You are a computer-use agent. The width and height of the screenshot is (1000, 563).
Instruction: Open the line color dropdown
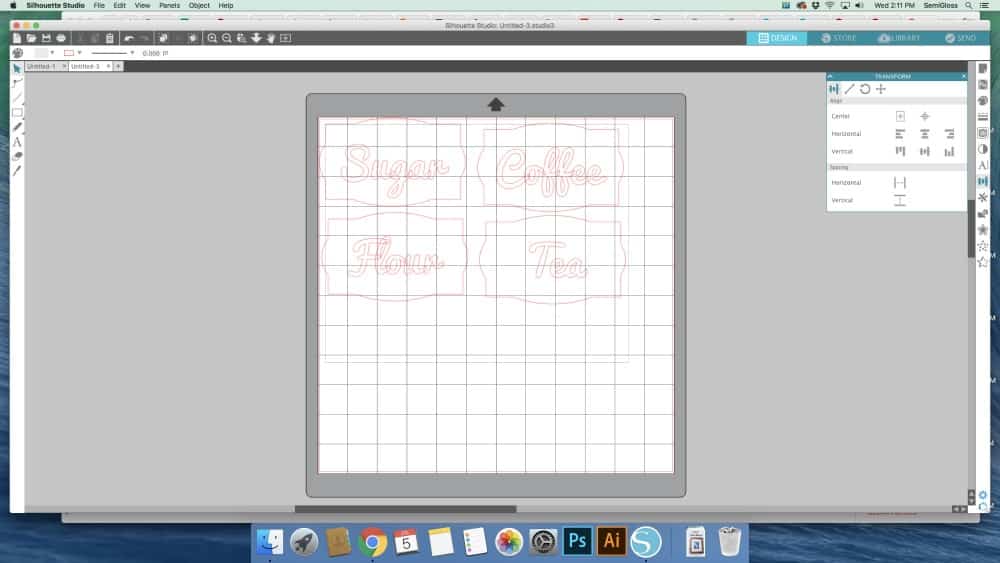[x=80, y=53]
